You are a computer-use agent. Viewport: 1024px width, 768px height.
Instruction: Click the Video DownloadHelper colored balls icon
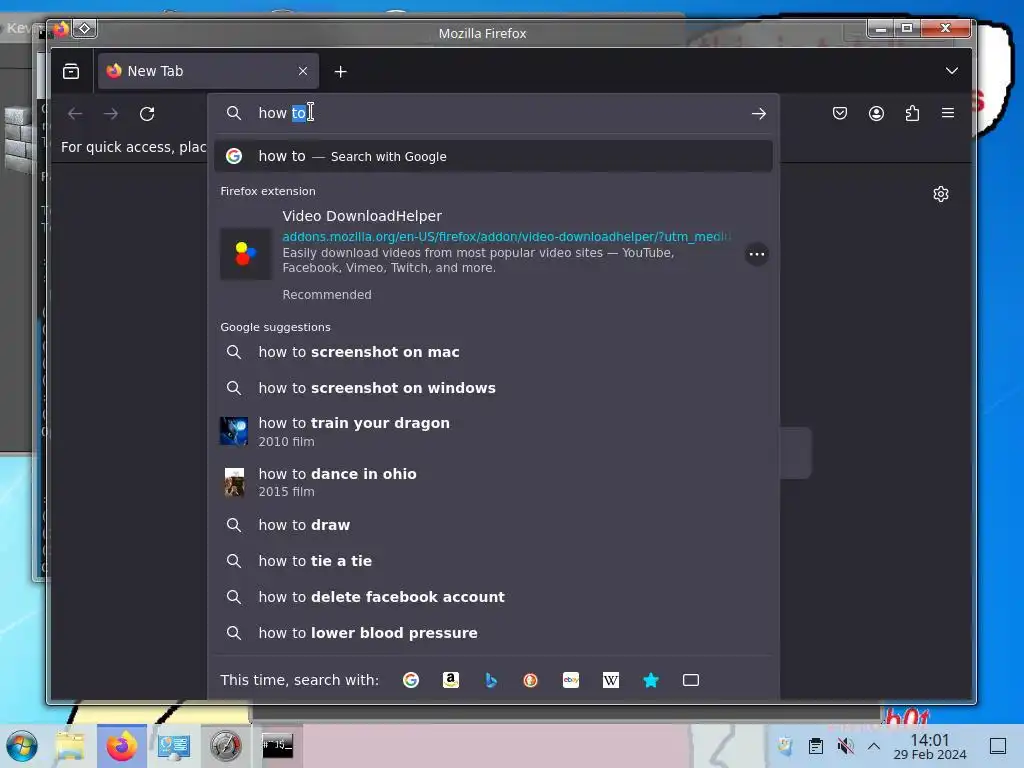pos(246,254)
